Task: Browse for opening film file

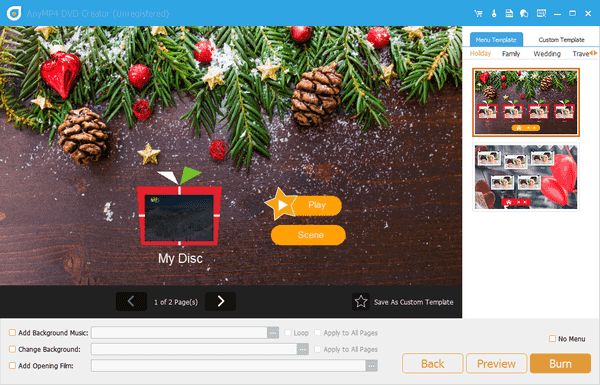Action: [x=371, y=366]
